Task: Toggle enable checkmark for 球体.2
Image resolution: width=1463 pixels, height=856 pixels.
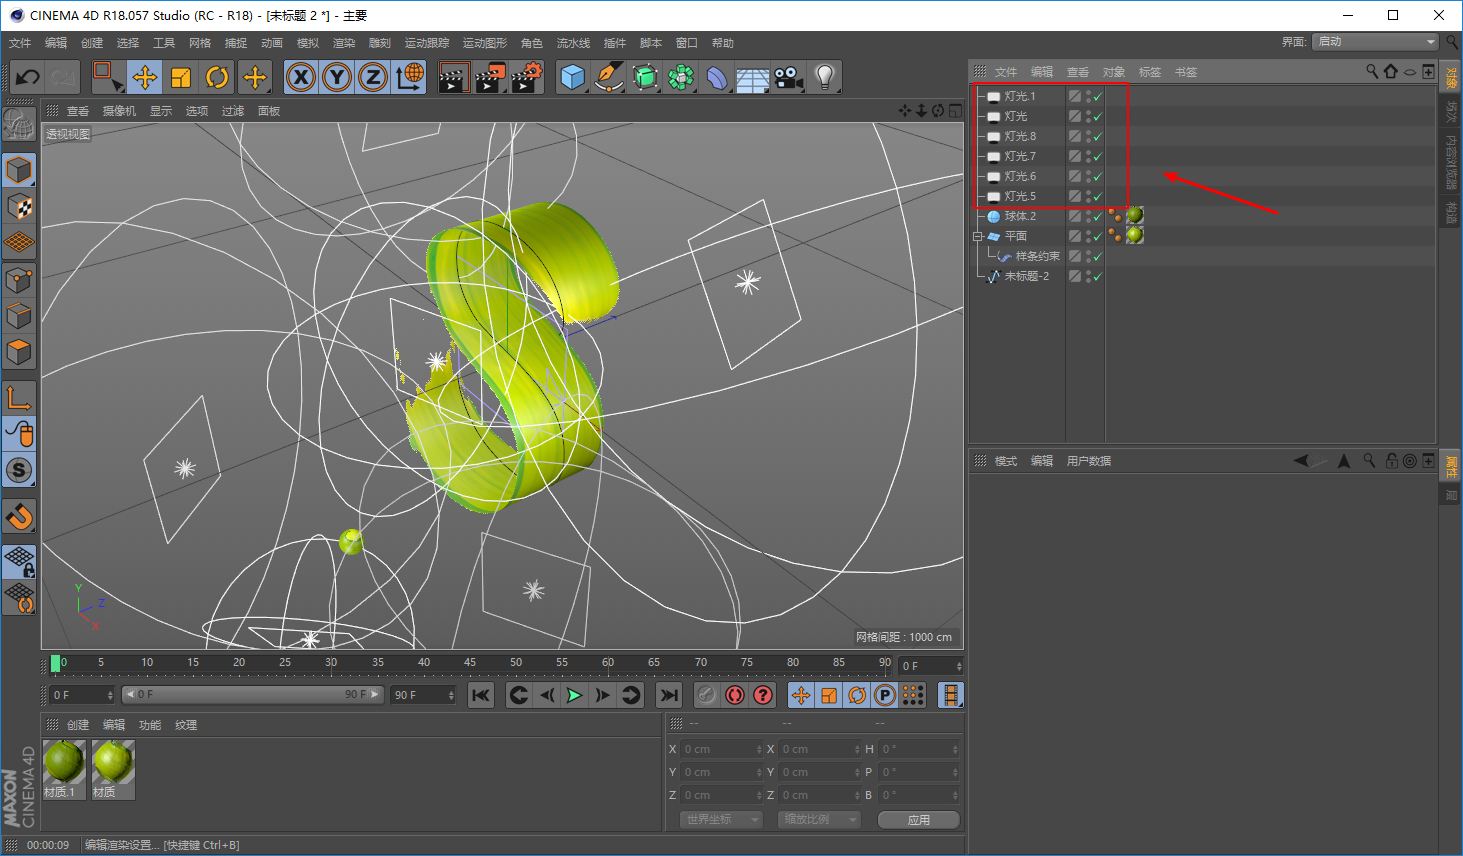Action: pos(1098,217)
